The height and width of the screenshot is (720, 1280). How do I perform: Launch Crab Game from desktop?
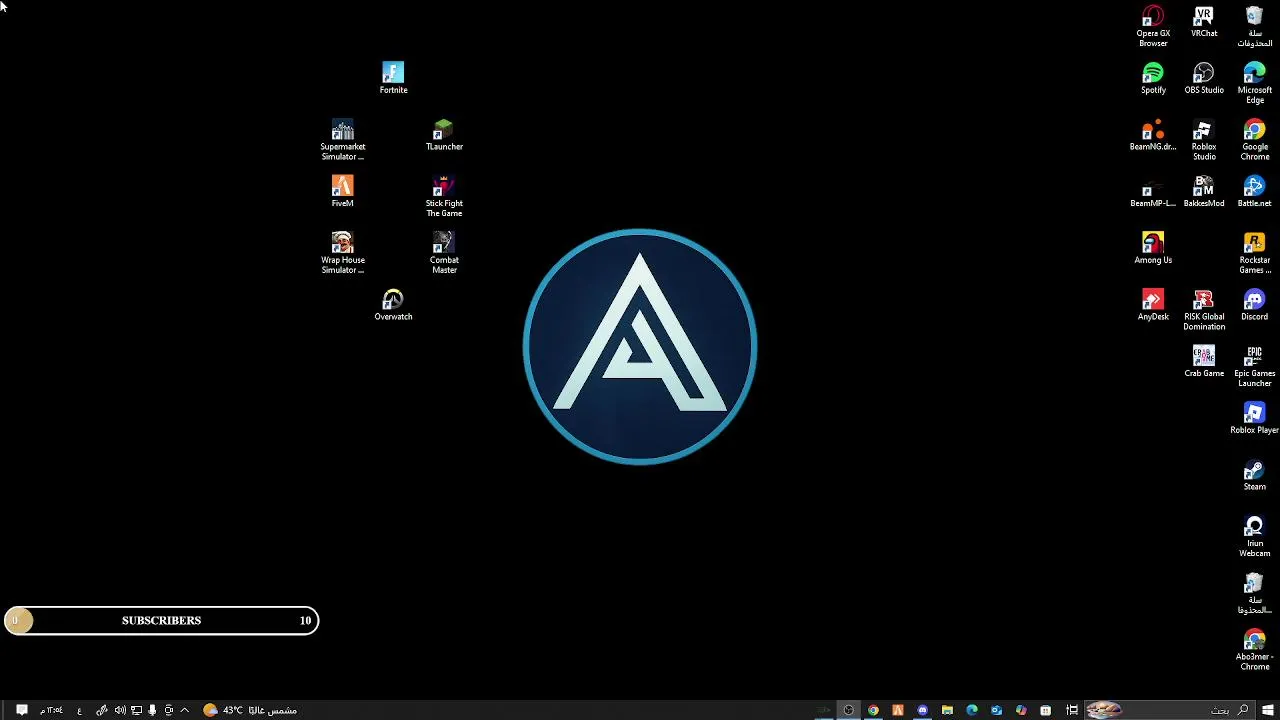coord(1204,362)
